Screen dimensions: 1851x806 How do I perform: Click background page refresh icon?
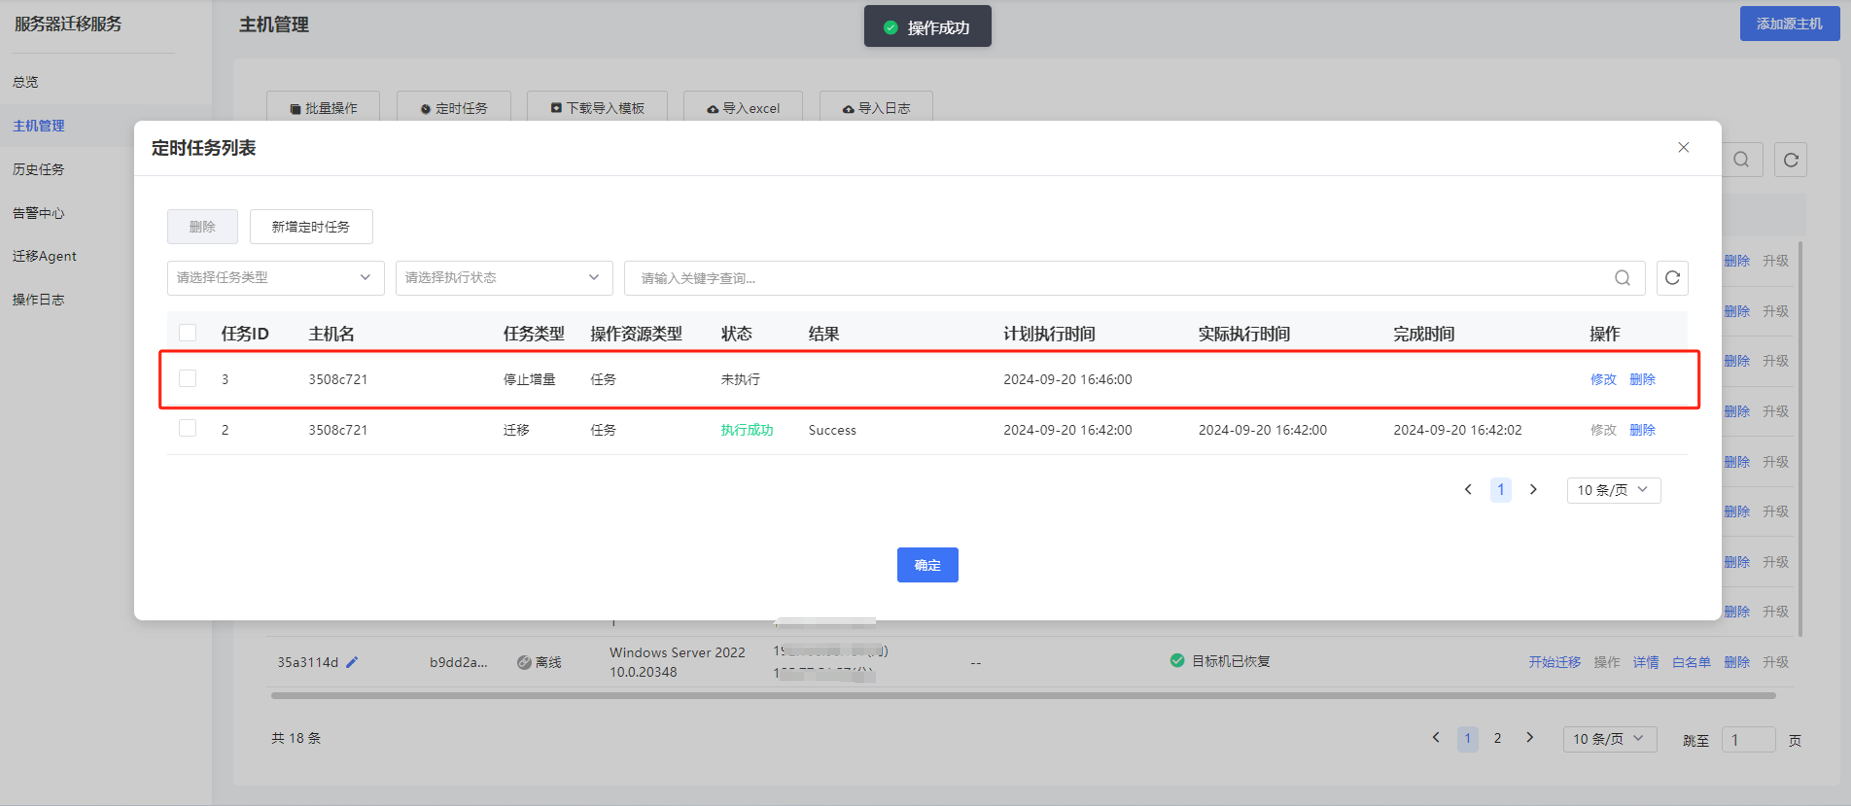(x=1791, y=160)
